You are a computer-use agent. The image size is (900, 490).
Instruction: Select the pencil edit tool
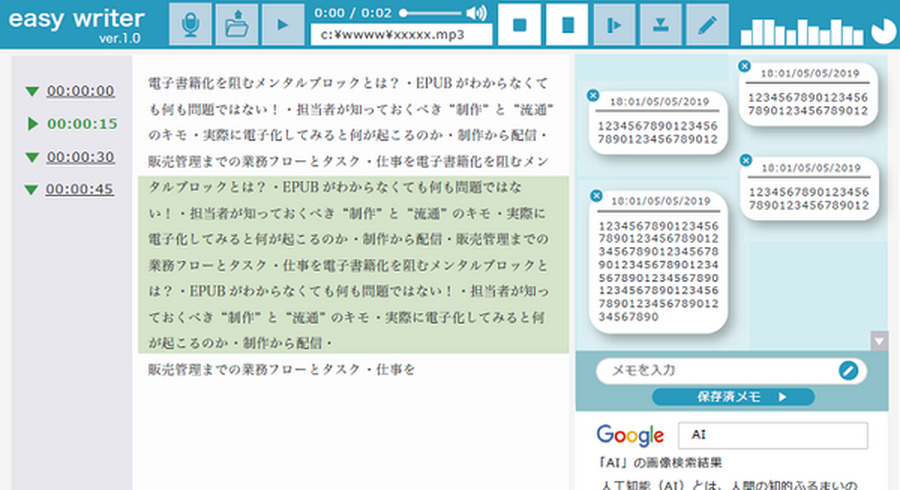pos(708,24)
